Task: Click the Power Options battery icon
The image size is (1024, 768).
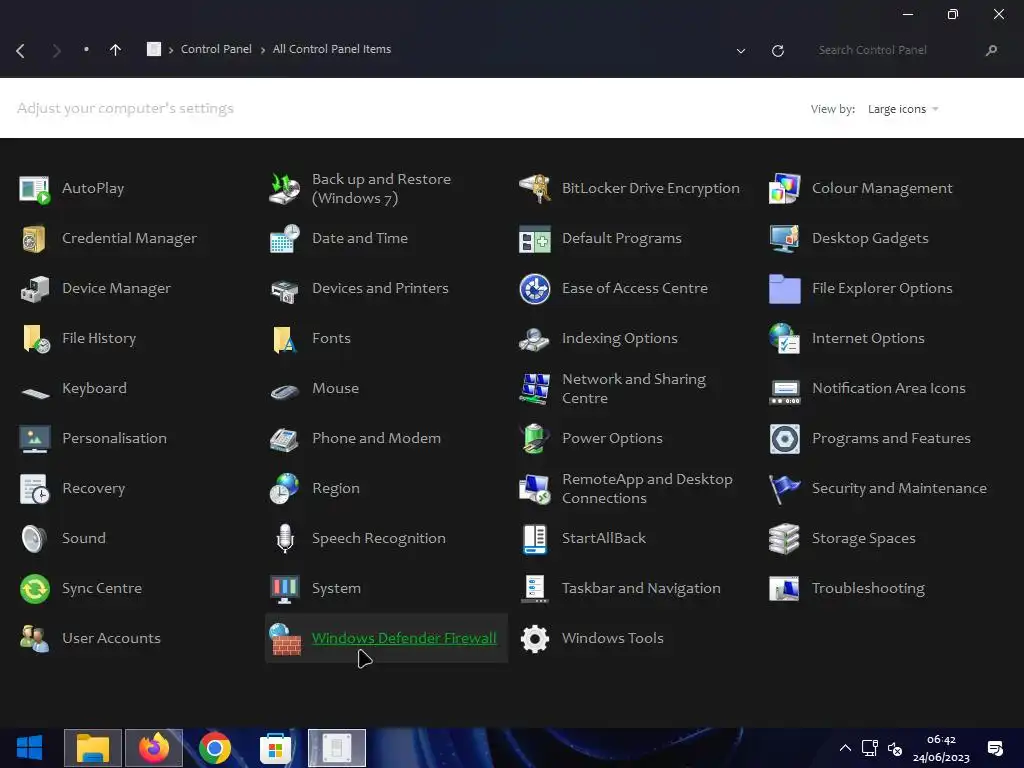Action: tap(535, 439)
